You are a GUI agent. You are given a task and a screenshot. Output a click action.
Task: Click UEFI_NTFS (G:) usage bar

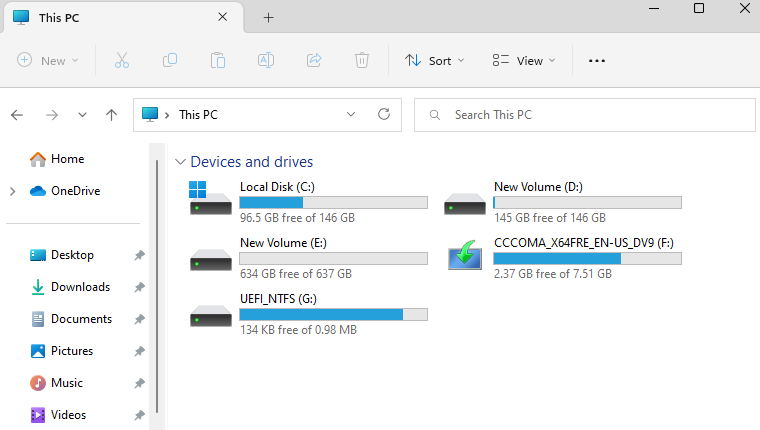pos(333,315)
